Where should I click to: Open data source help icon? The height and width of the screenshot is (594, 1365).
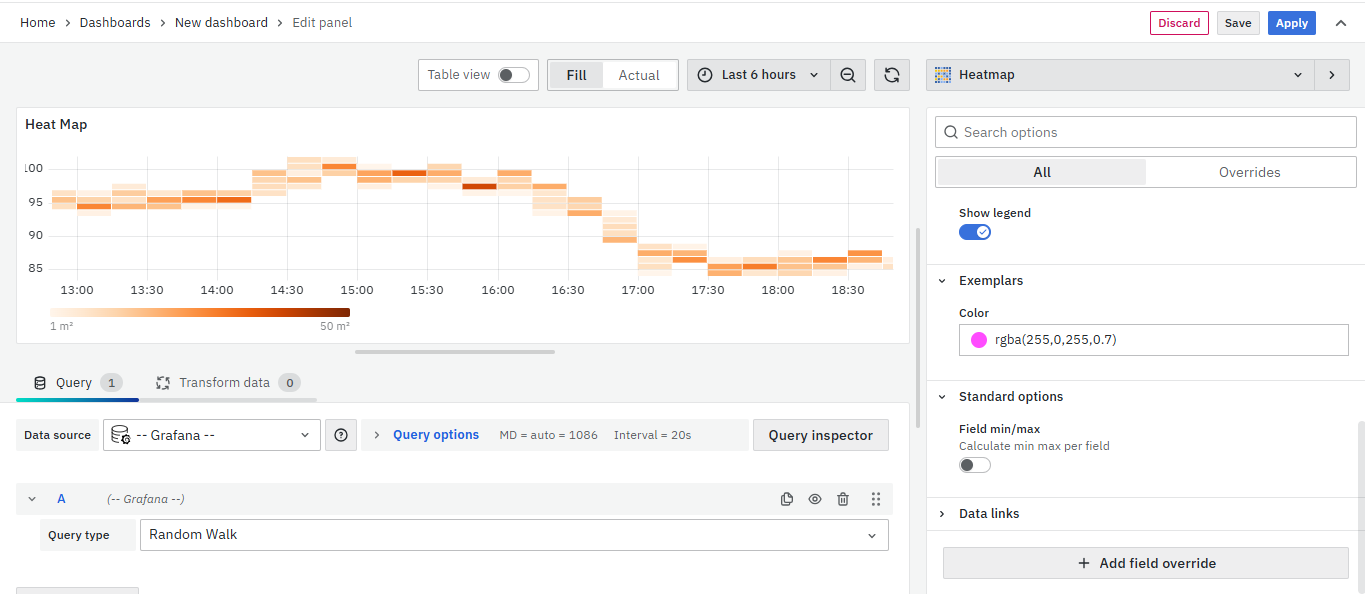click(x=341, y=435)
